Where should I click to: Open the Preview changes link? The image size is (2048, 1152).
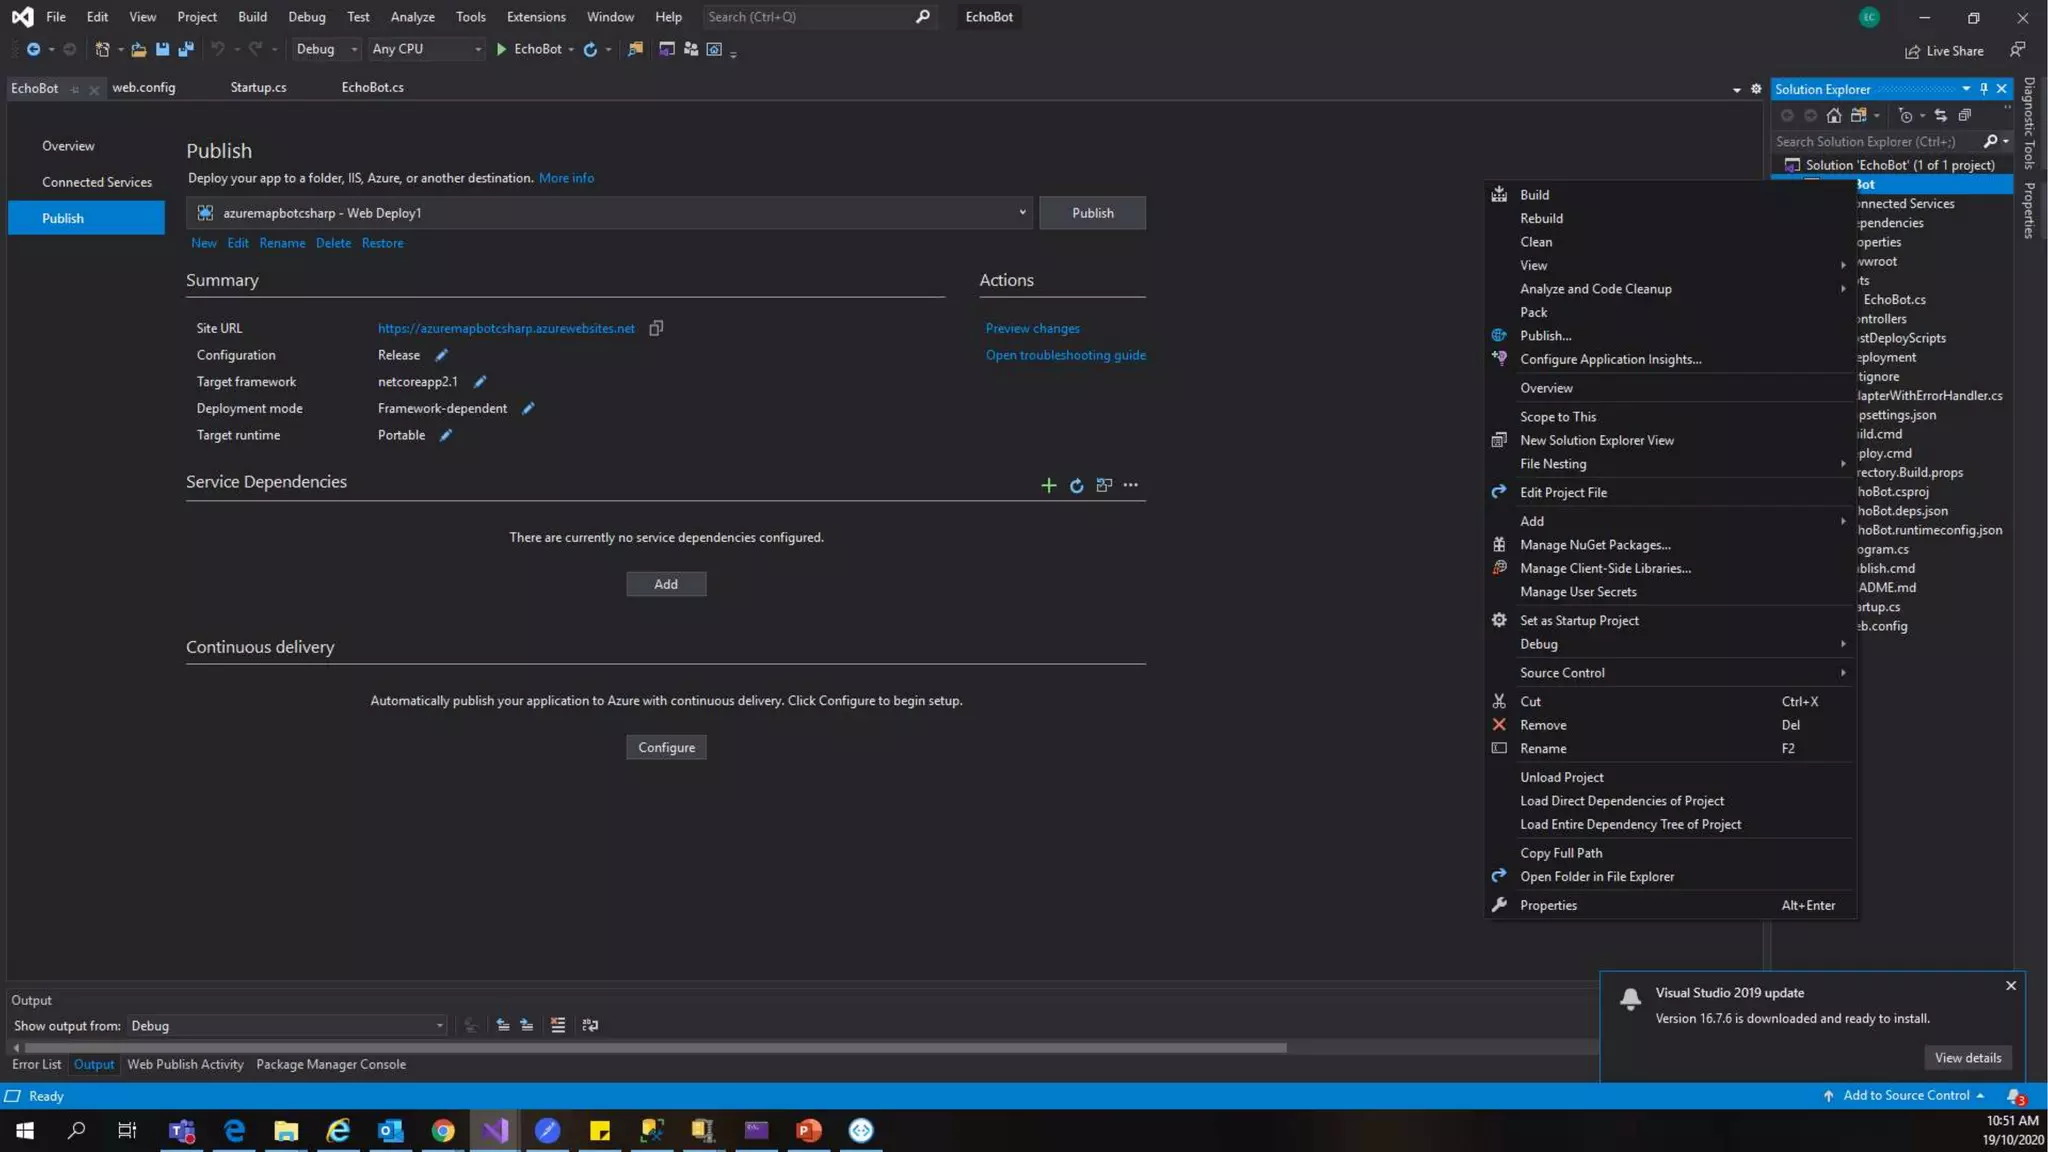(x=1032, y=328)
